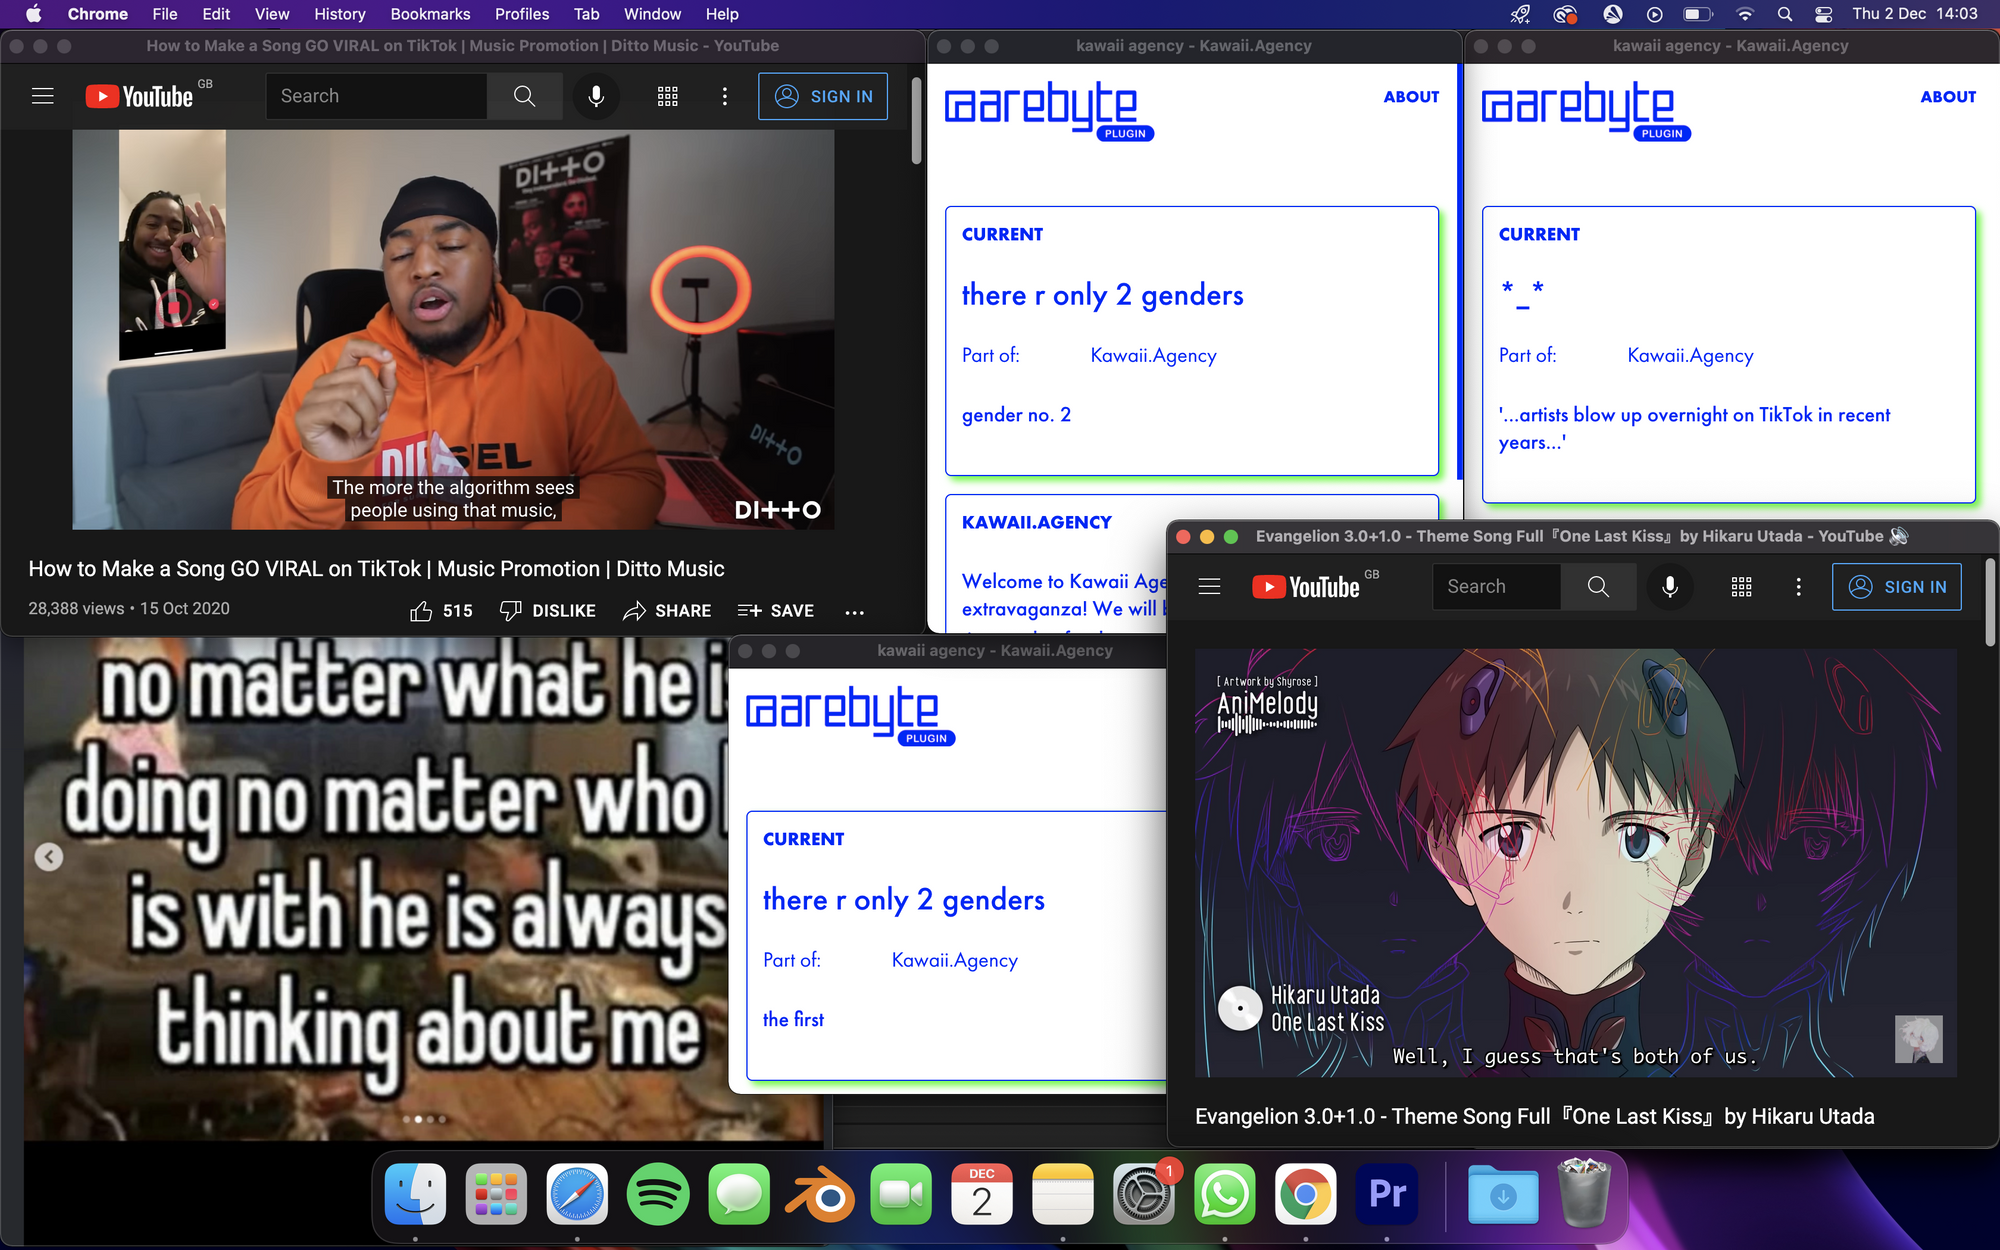The image size is (2000, 1250).
Task: Click the search field in the Evangelion YouTube window
Action: (x=1497, y=587)
